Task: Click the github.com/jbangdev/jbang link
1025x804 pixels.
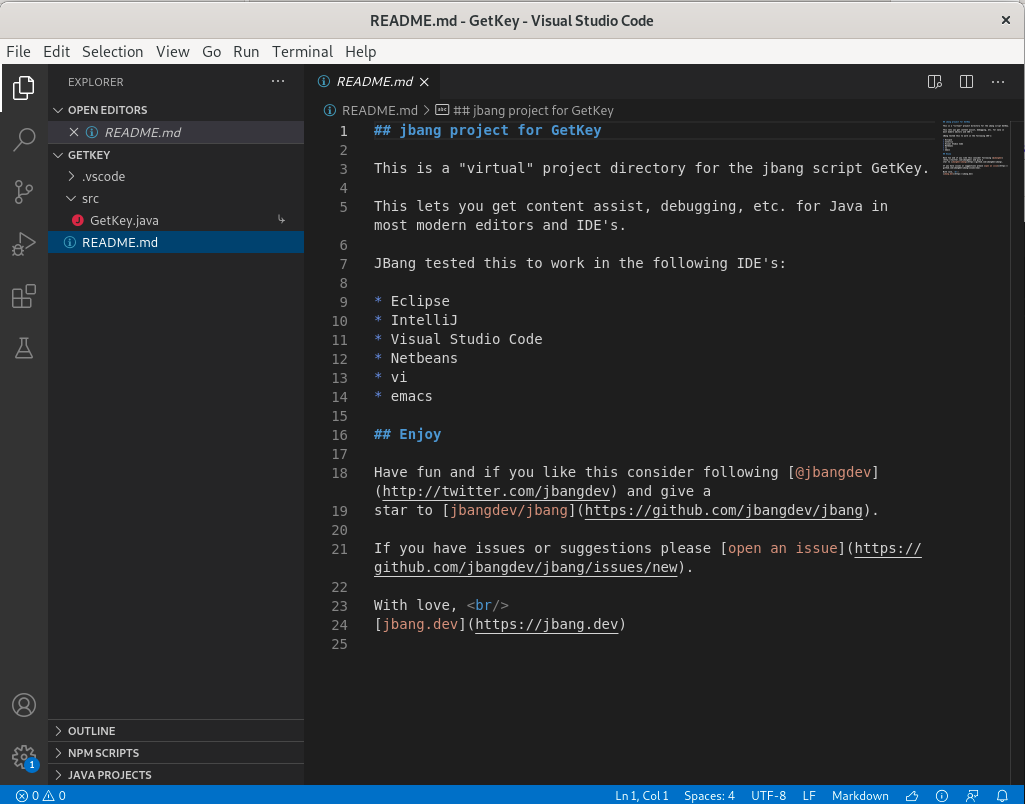Action: (x=724, y=510)
